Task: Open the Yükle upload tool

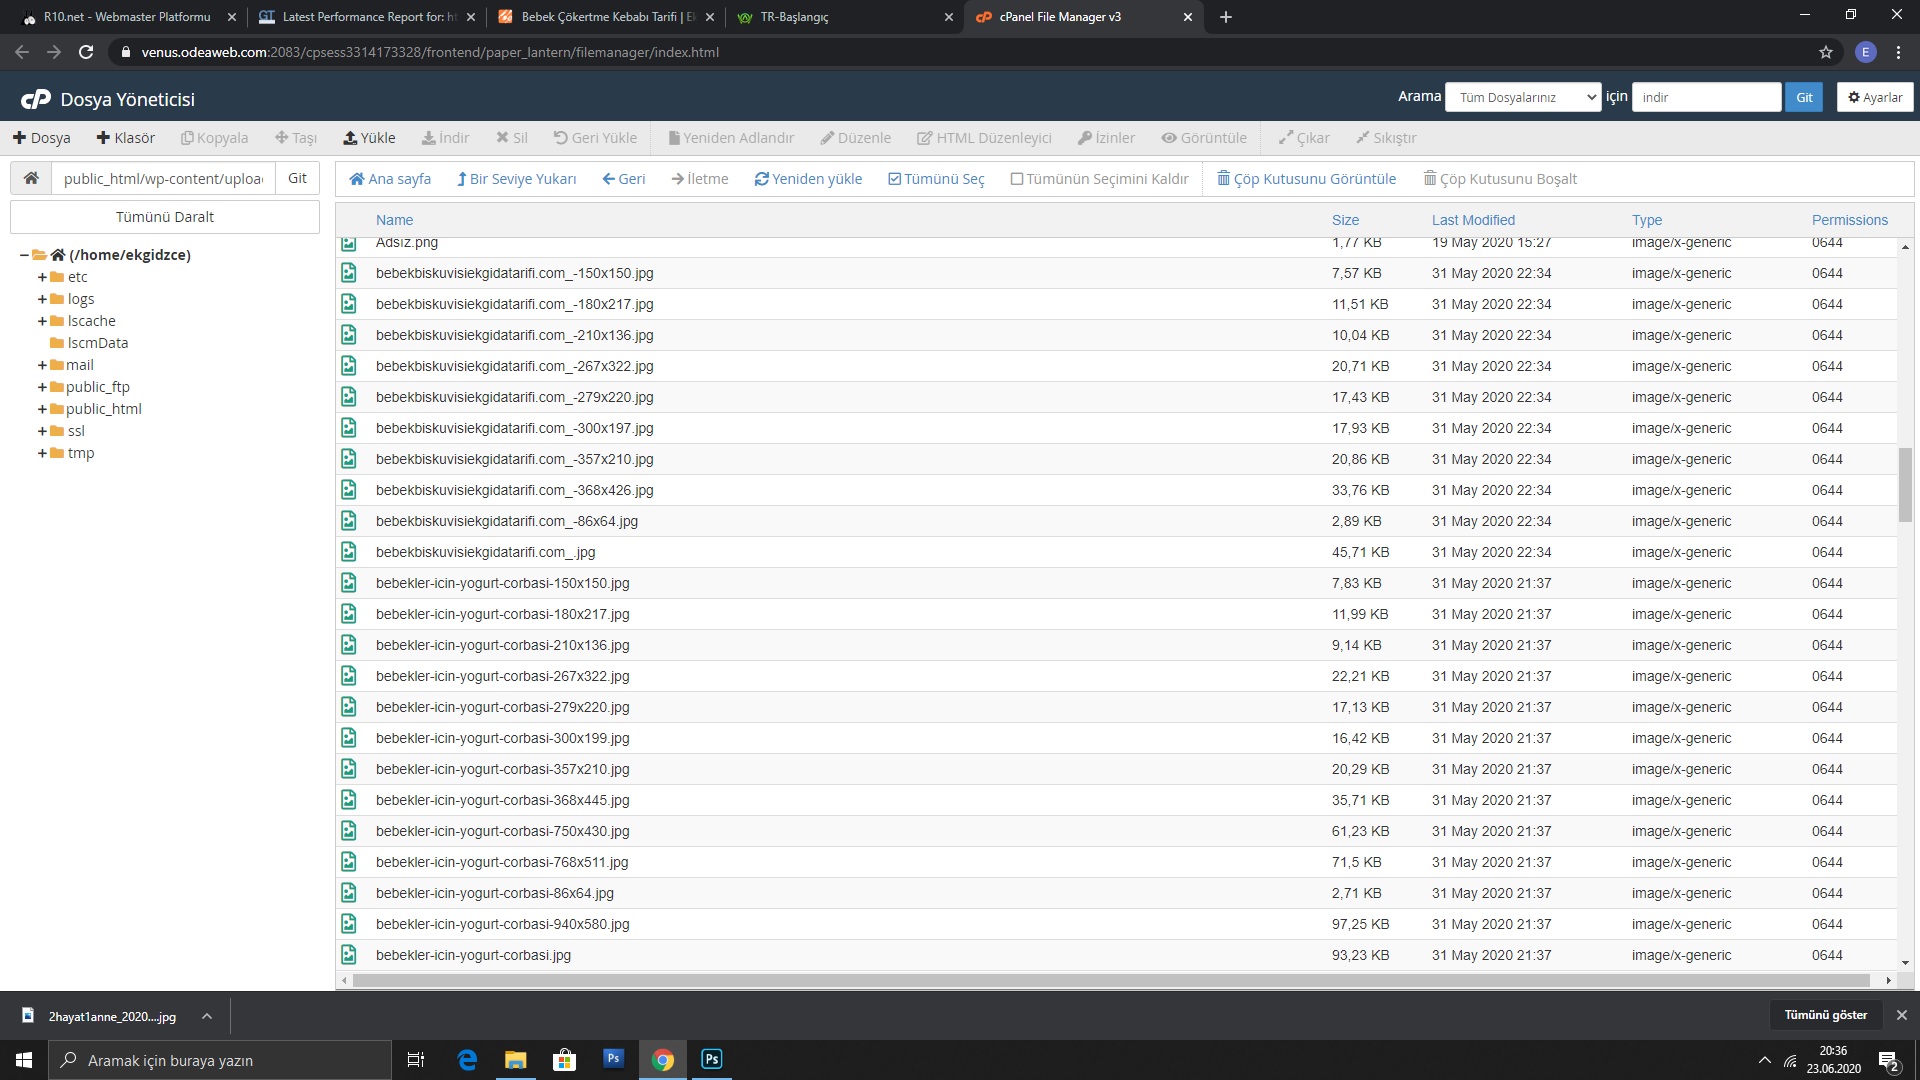Action: coord(369,138)
